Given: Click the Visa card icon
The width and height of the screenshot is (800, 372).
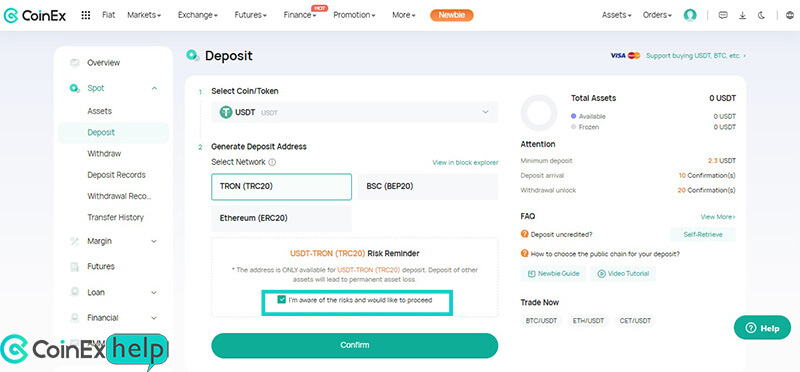Looking at the screenshot, I should 618,56.
